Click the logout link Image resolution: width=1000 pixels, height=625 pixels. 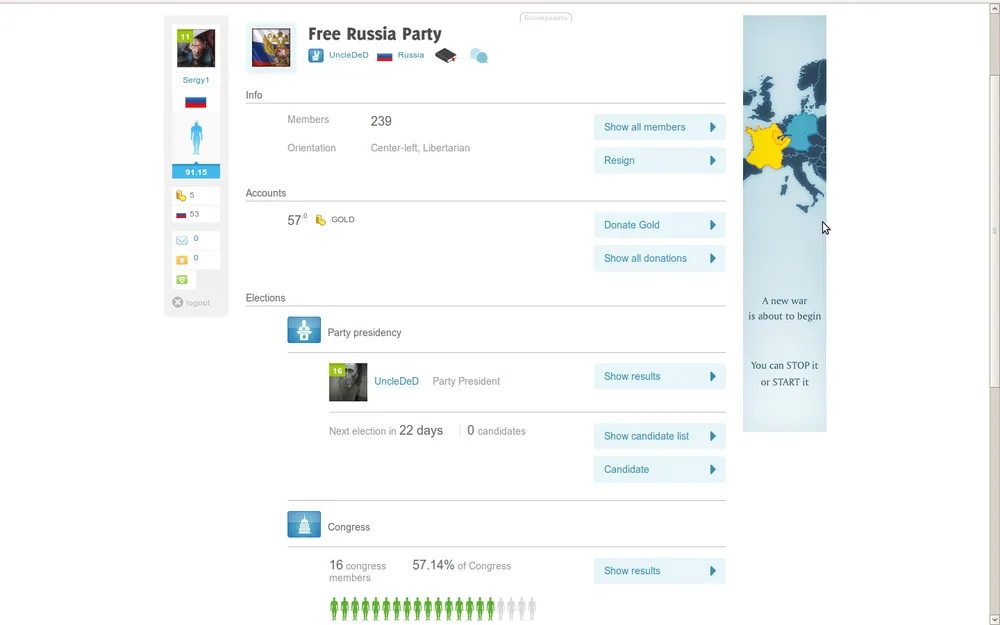coord(198,303)
